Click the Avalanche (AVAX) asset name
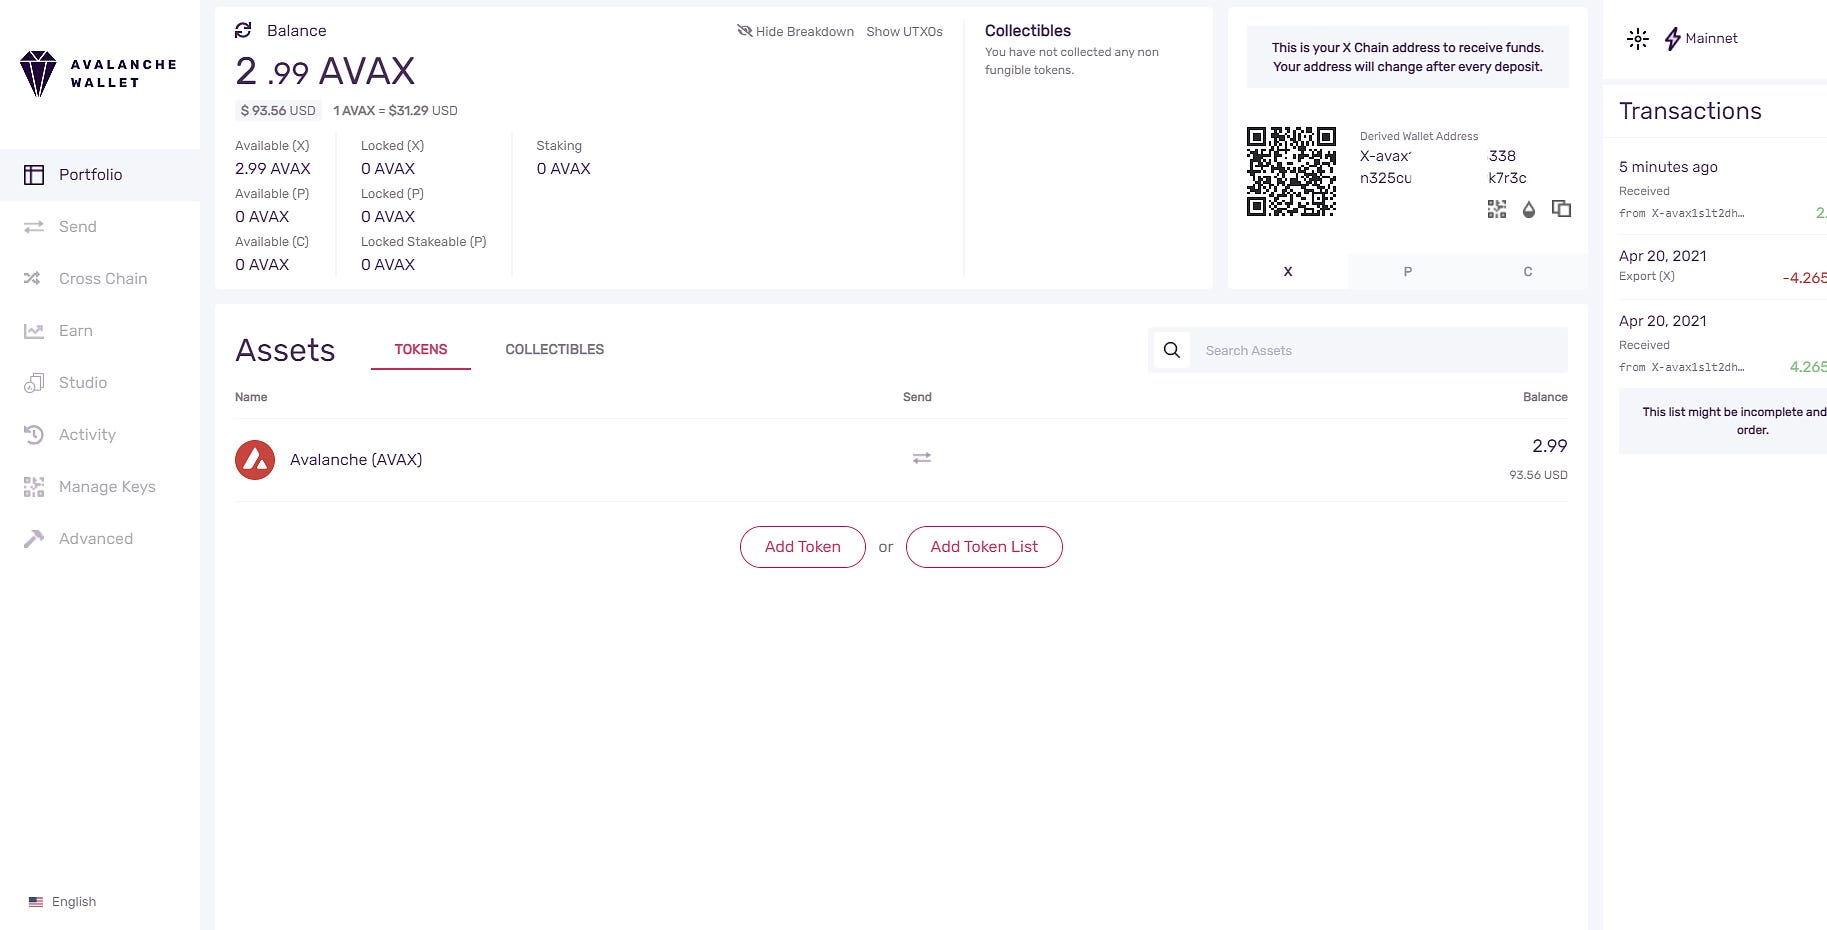1827x930 pixels. (356, 460)
